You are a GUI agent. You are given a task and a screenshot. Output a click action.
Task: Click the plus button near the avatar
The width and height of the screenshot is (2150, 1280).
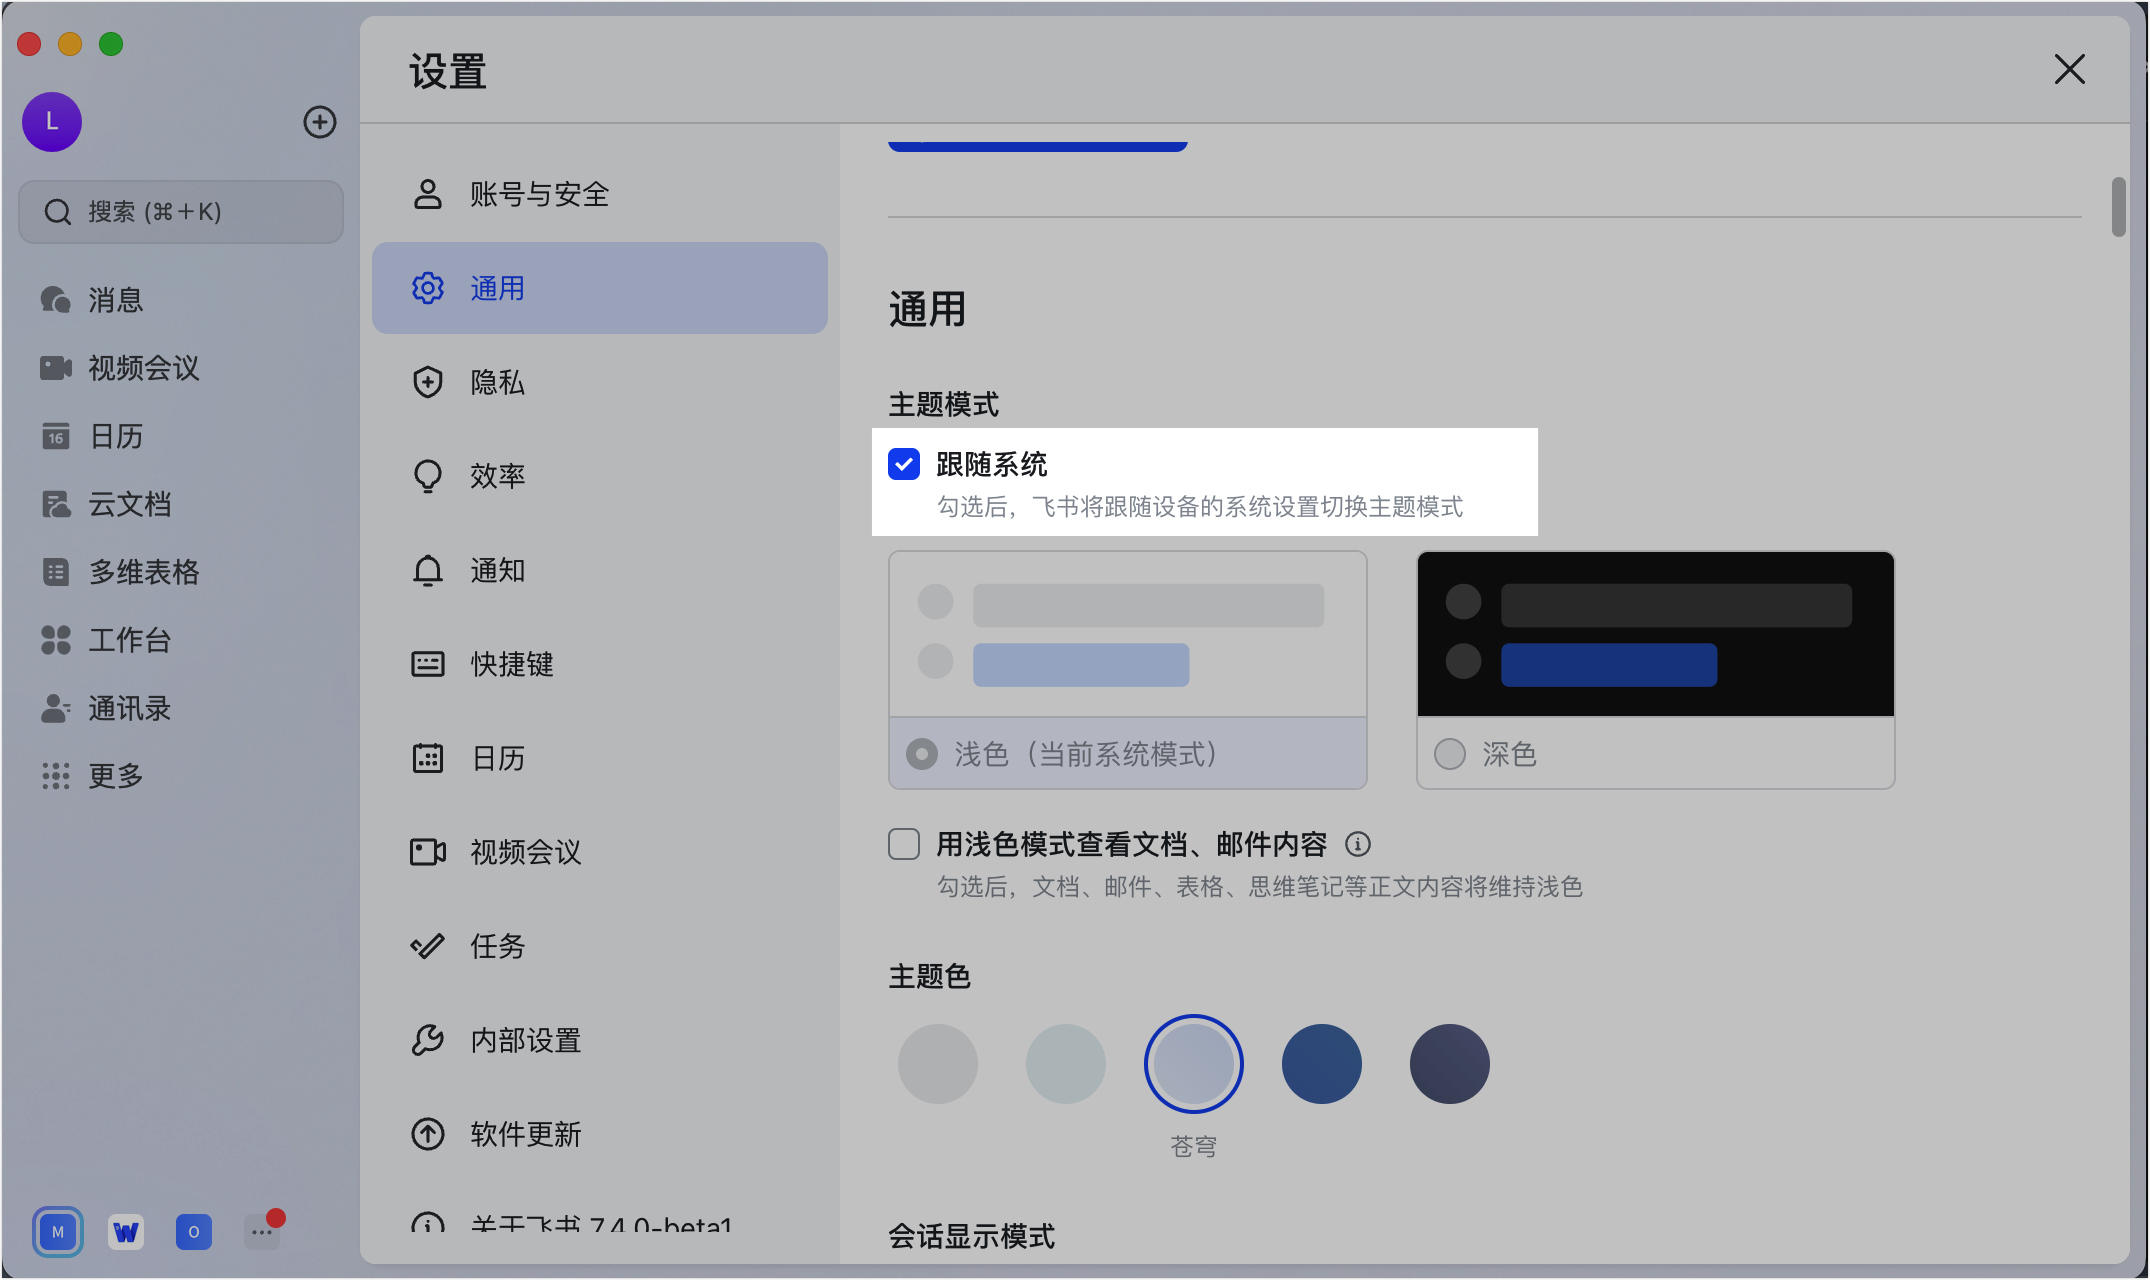(319, 122)
